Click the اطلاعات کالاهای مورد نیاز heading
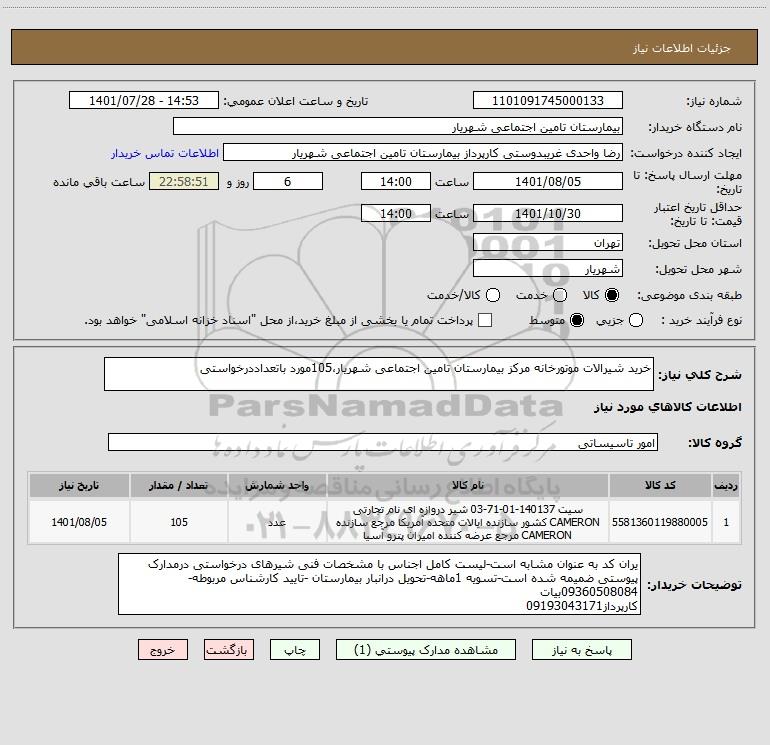 (668, 407)
